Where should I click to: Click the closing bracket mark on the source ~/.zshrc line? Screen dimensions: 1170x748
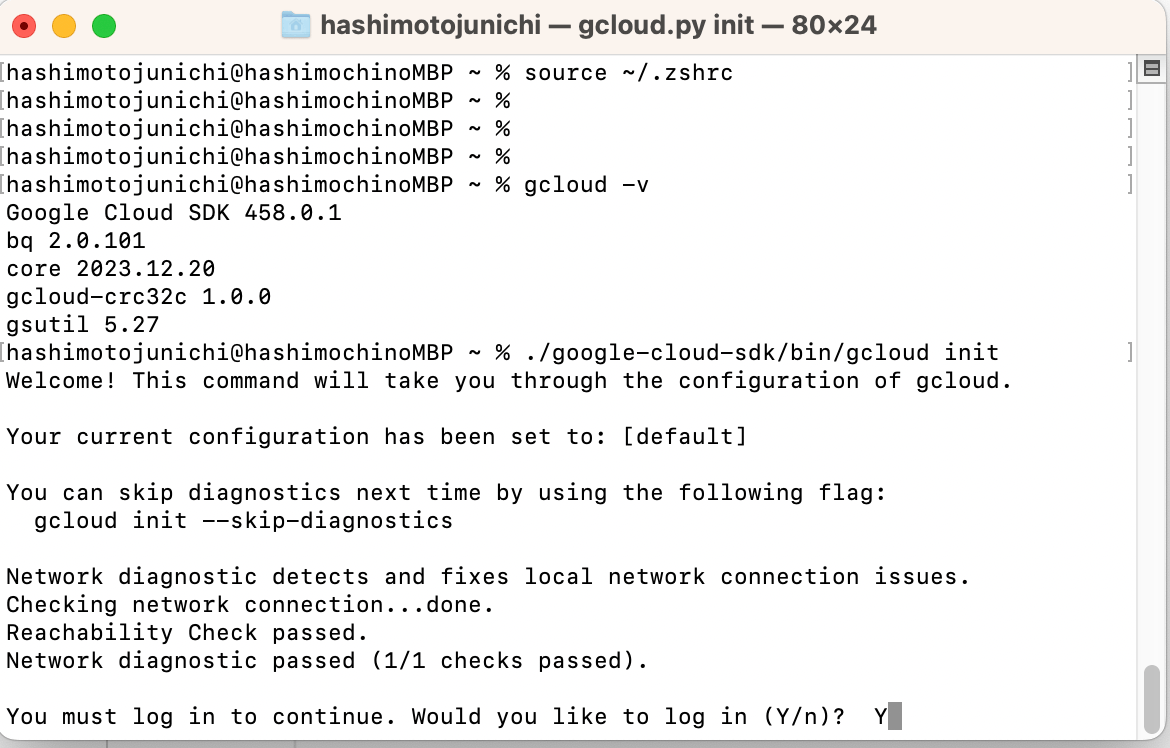coord(1130,72)
